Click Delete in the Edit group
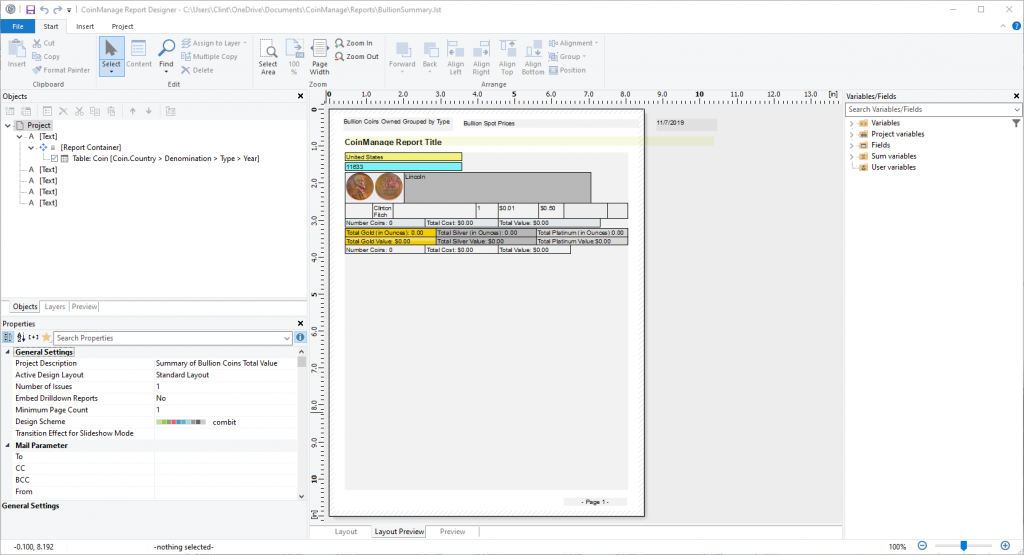 coord(197,70)
